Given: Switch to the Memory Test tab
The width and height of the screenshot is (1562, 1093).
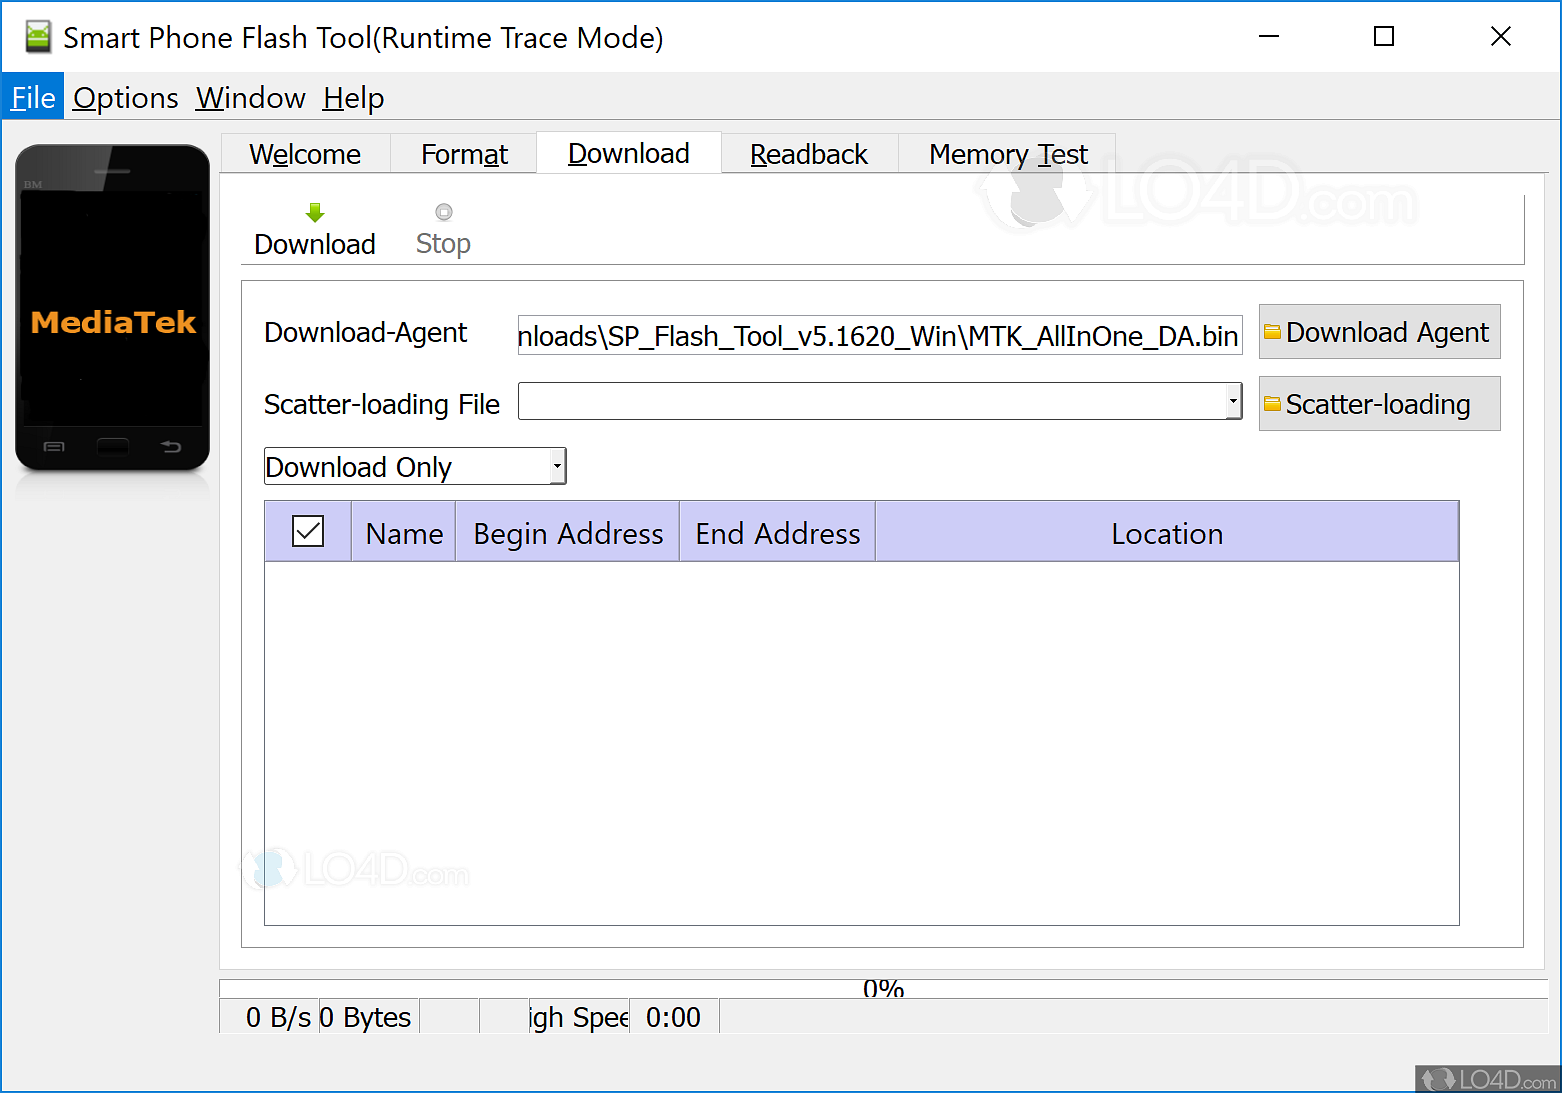Looking at the screenshot, I should (x=1008, y=154).
